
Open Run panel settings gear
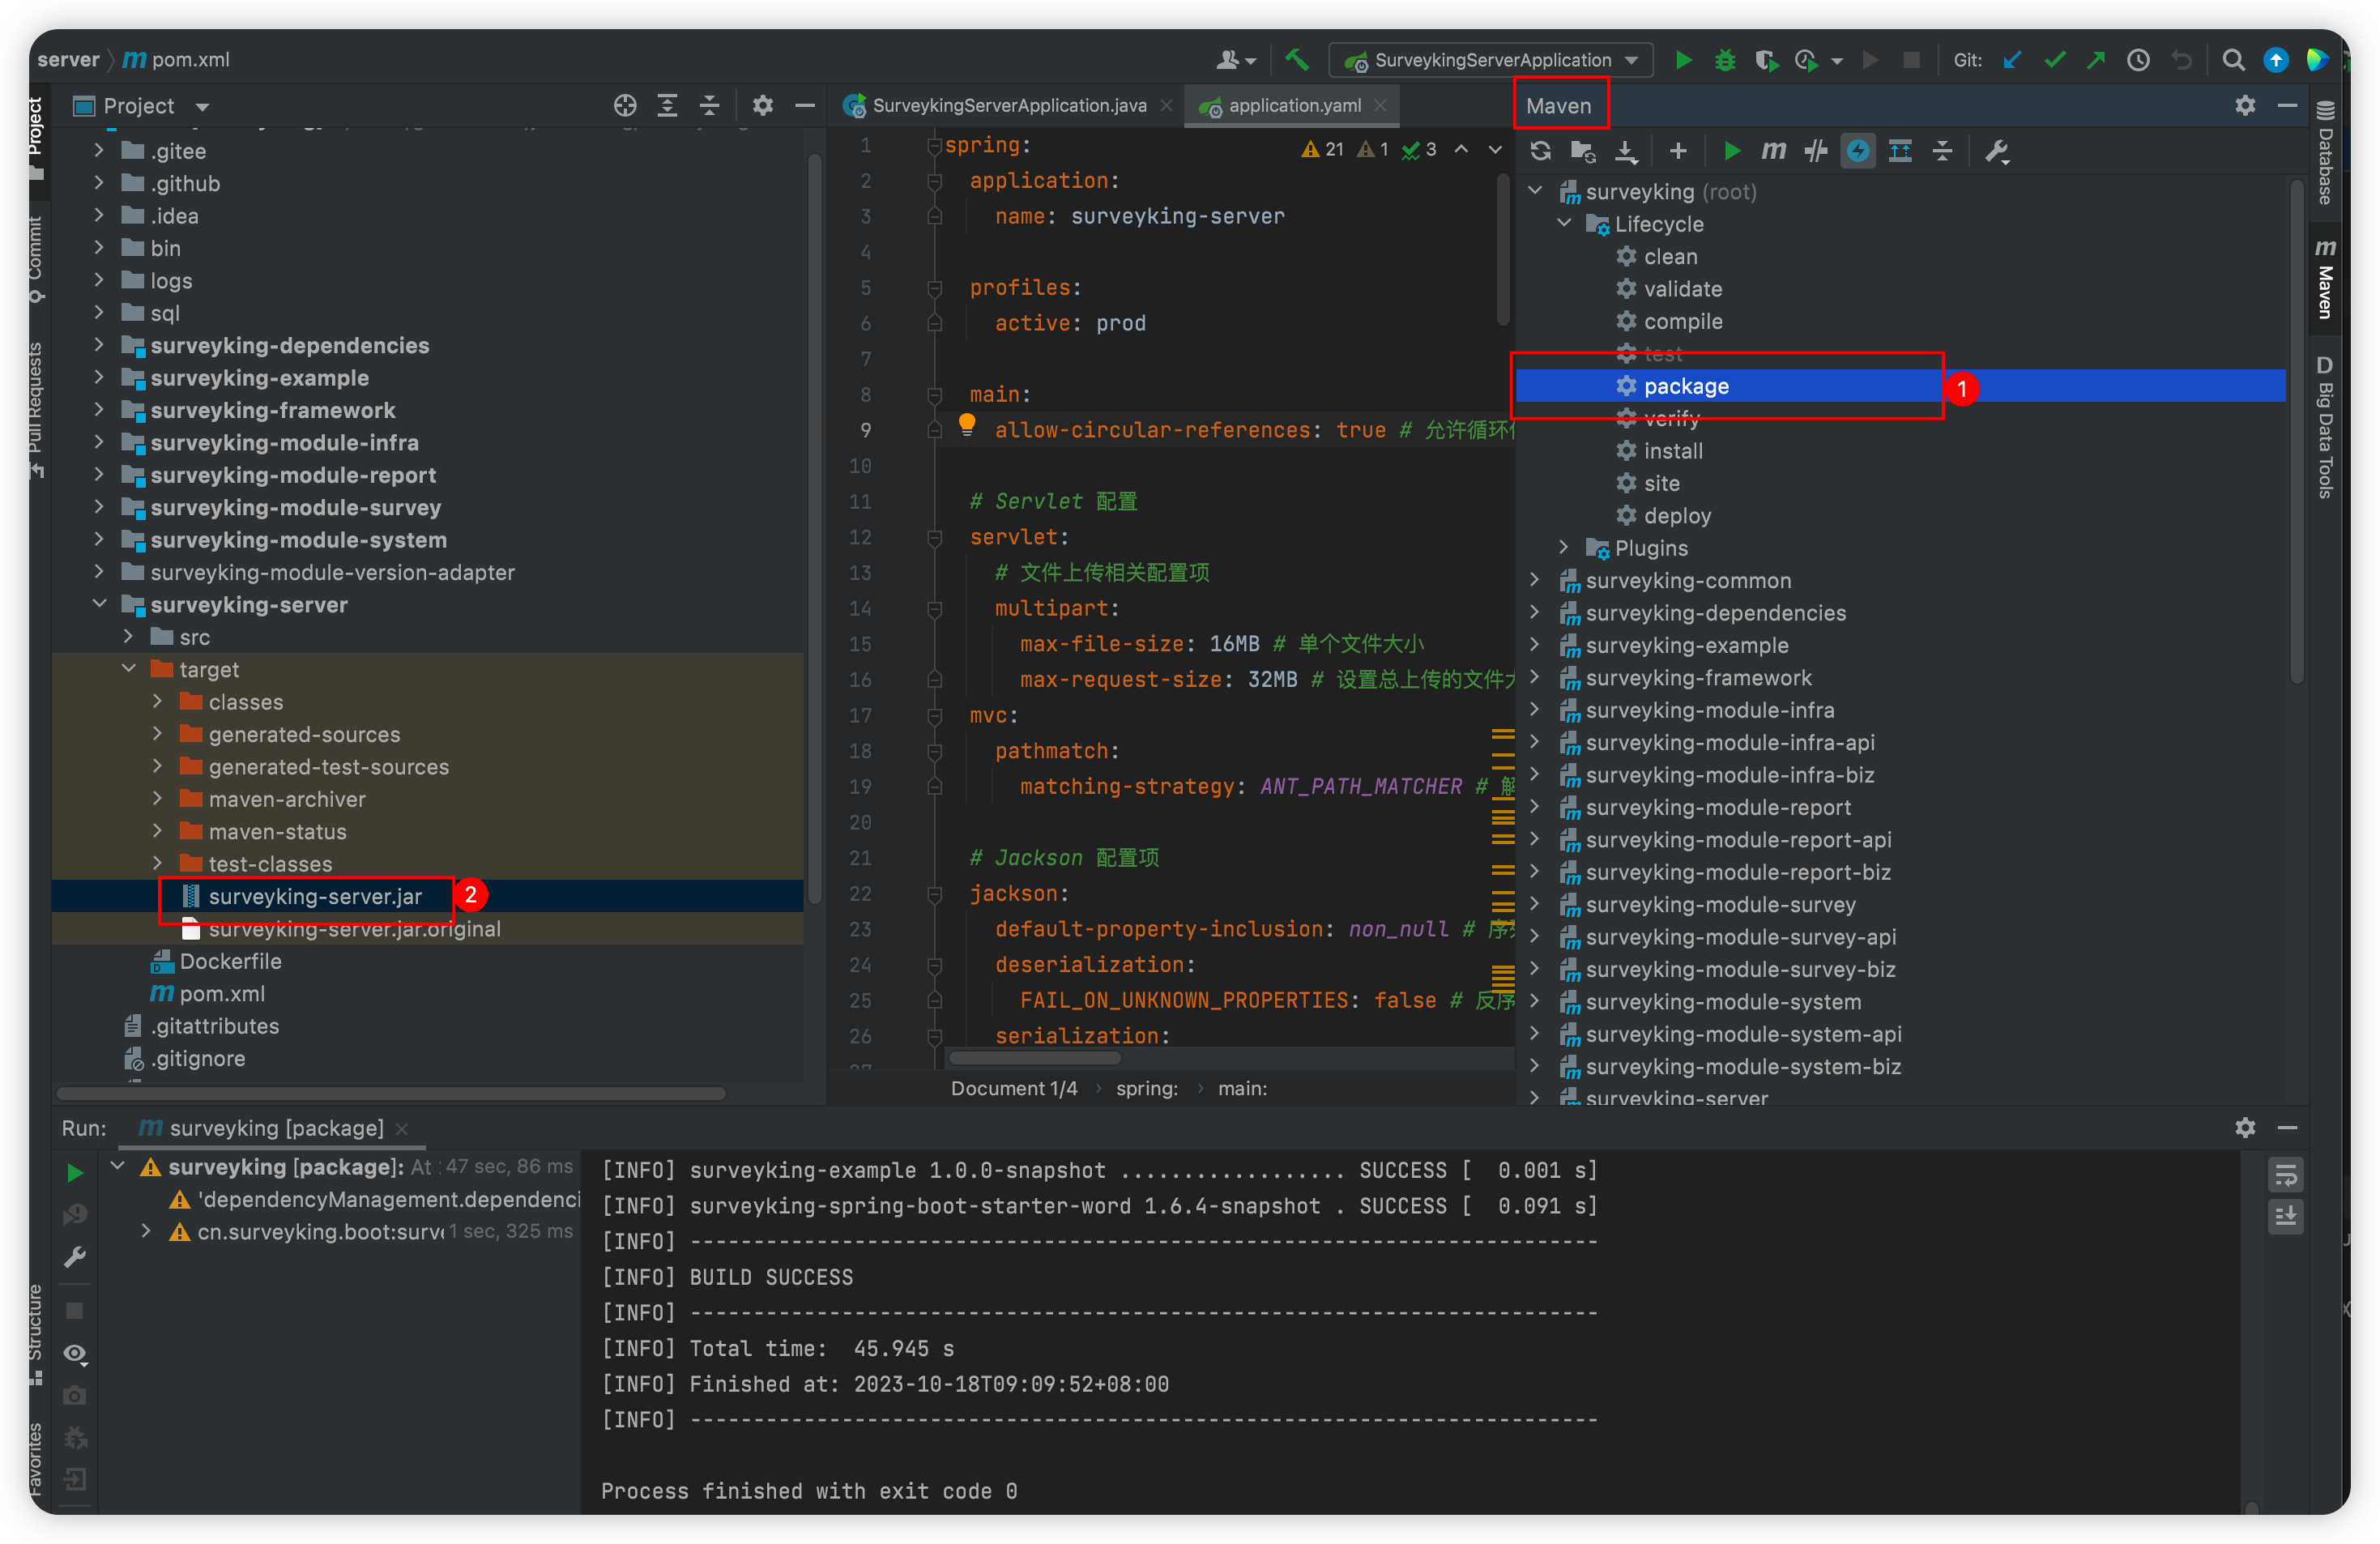pyautogui.click(x=2245, y=1128)
